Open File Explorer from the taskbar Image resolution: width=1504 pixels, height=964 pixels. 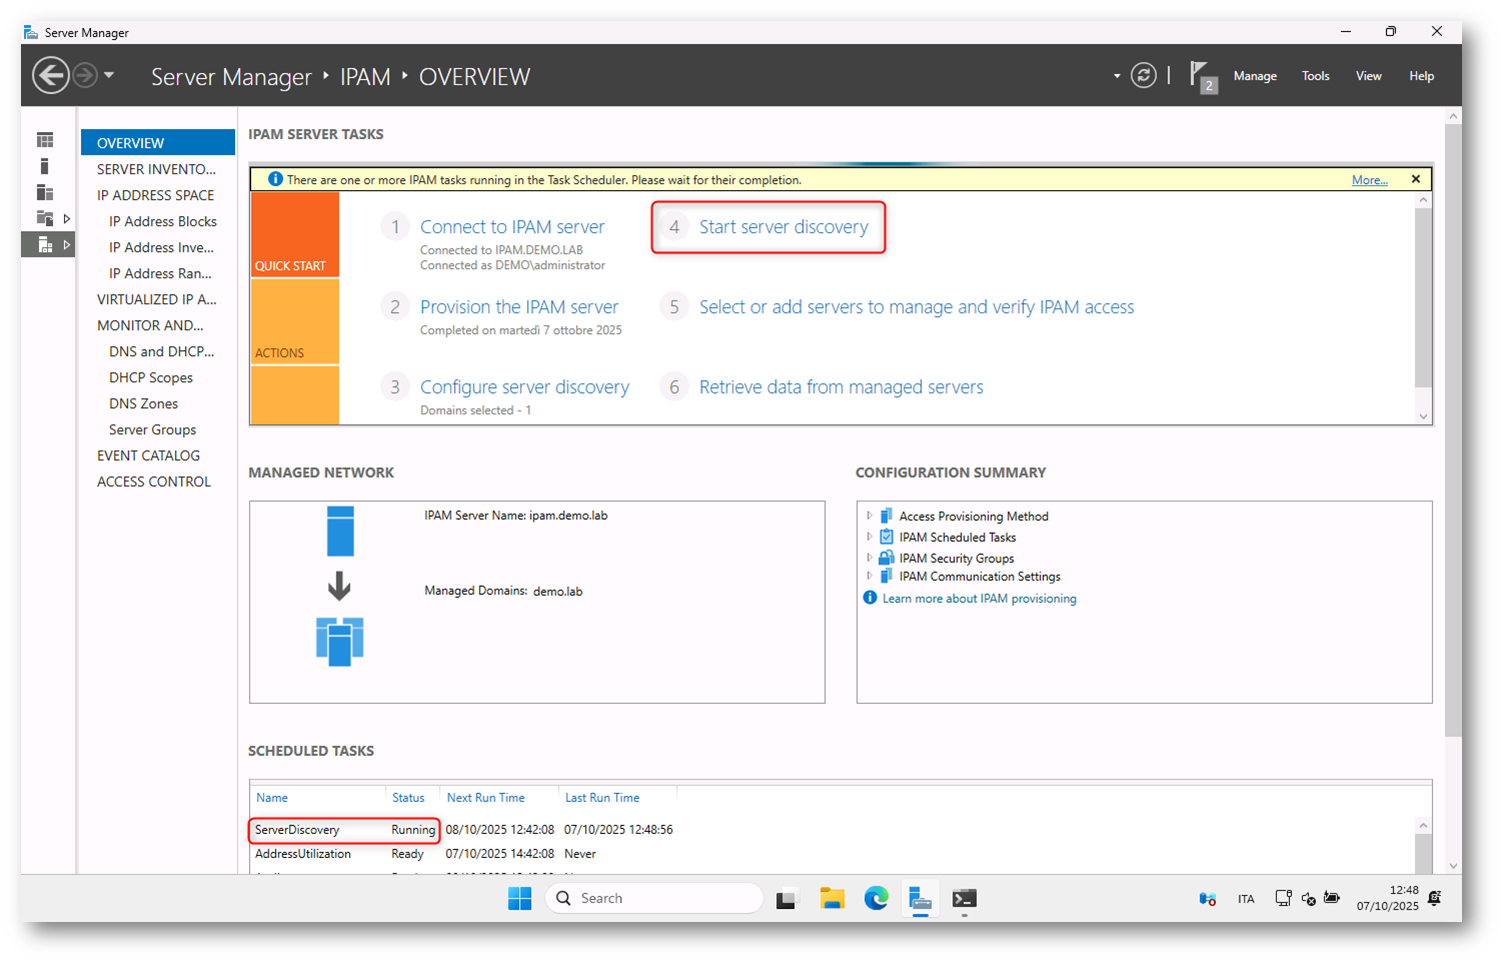point(832,898)
